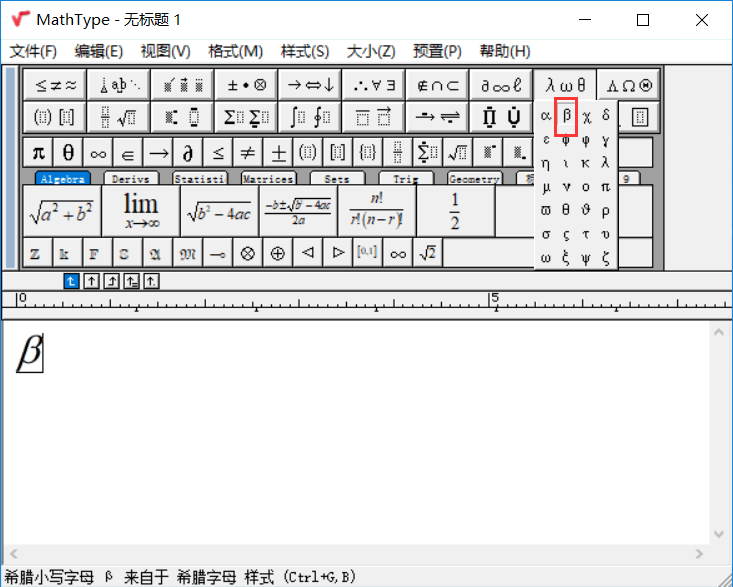Open the summation templates palette
Screen dimensions: 733x587
coord(245,117)
